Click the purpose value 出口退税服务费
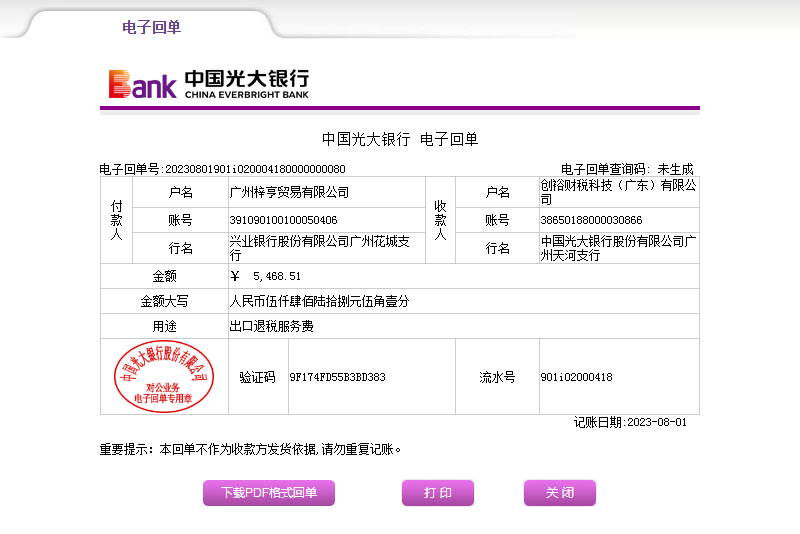The image size is (800, 534). 271,326
